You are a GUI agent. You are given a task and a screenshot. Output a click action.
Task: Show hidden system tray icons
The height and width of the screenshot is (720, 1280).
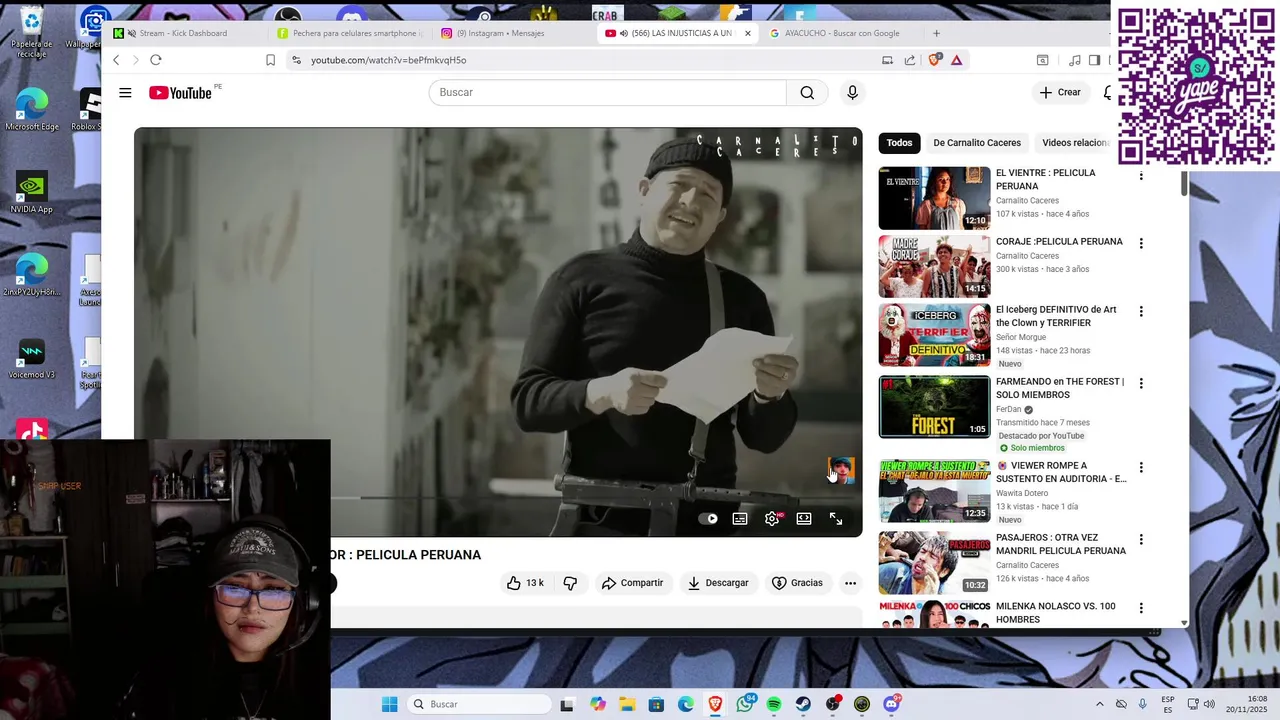[1100, 704]
